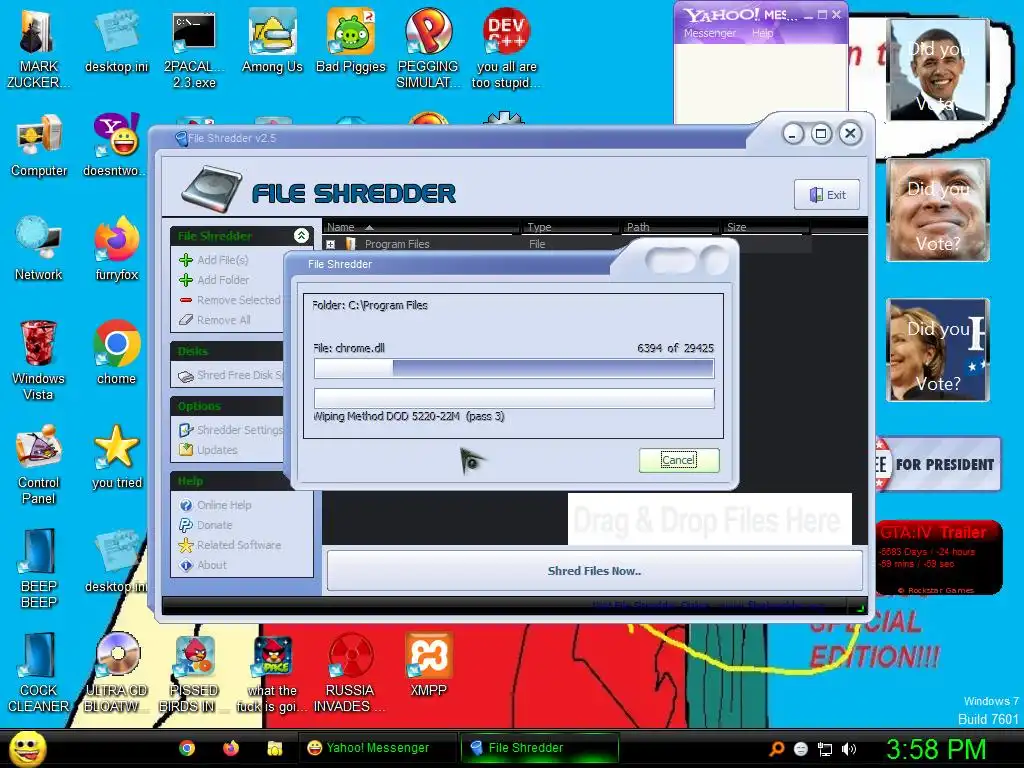Image resolution: width=1024 pixels, height=768 pixels.
Task: Select the 'you tried' star icon
Action: pos(116,457)
